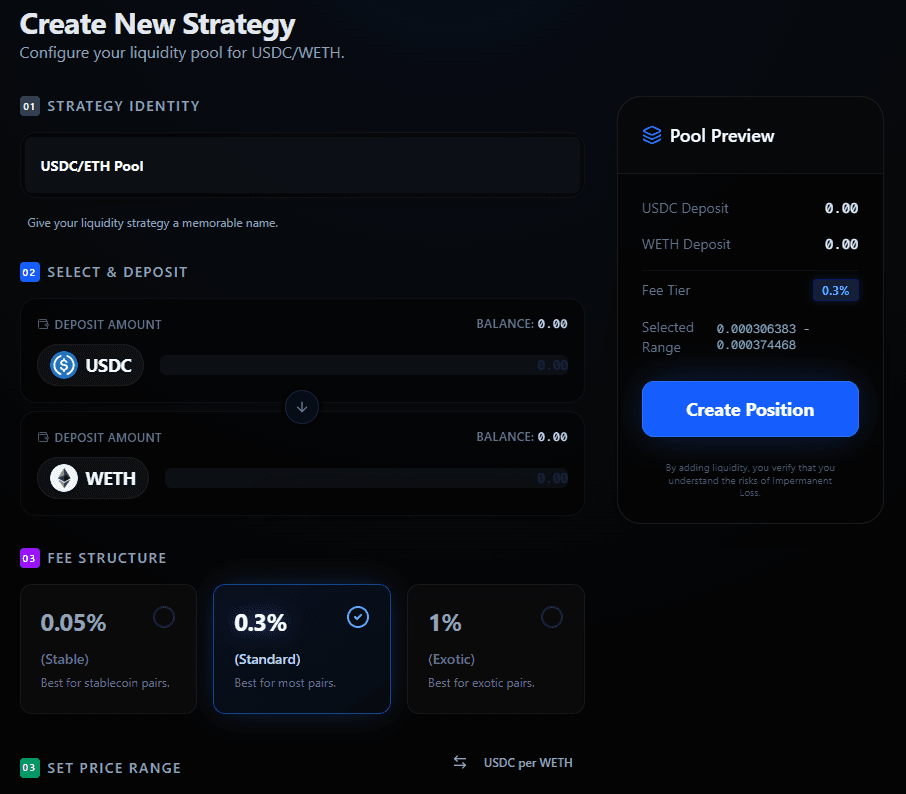Screen dimensions: 906x794
Task: Click the flip arrows next to USDC per WETH
Action: pos(460,762)
